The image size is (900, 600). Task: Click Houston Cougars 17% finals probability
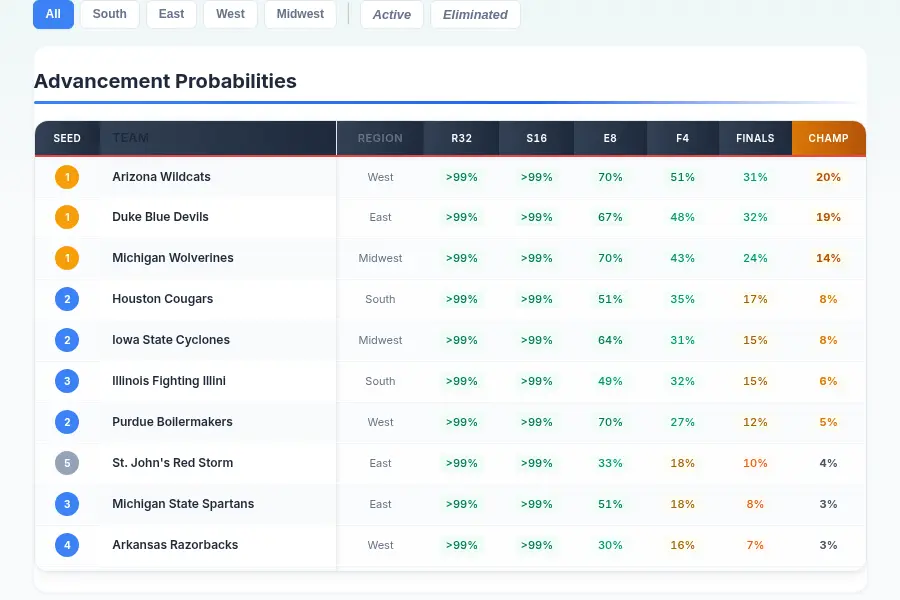(x=755, y=300)
